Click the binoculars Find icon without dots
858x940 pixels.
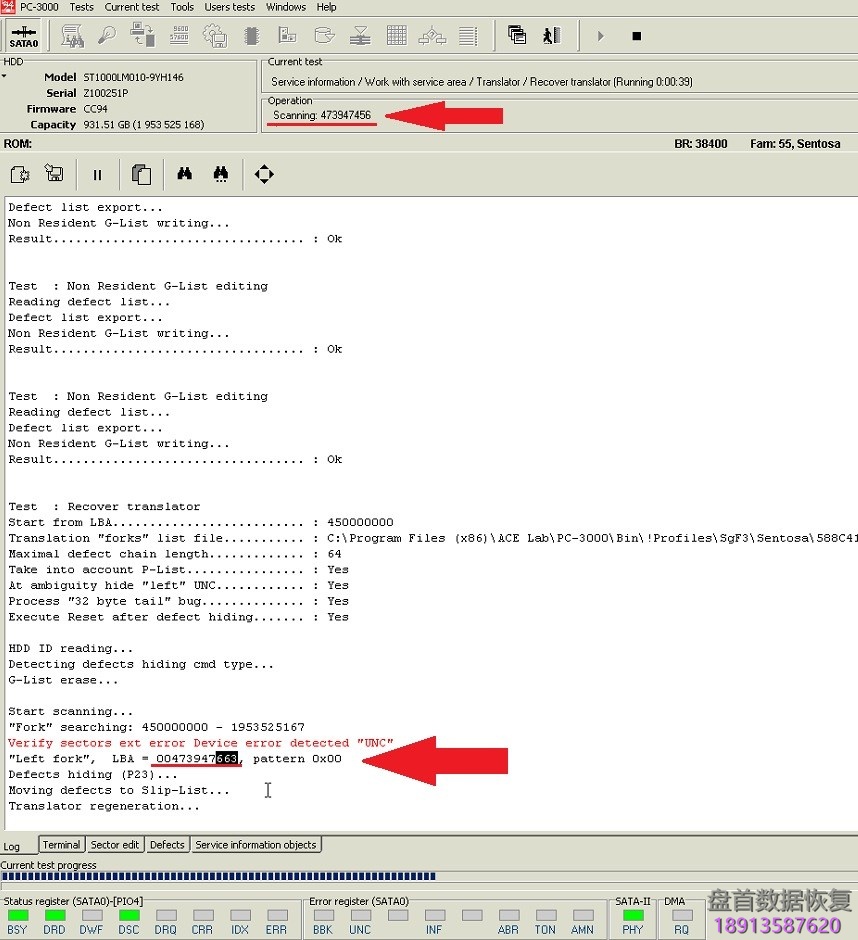coord(185,175)
